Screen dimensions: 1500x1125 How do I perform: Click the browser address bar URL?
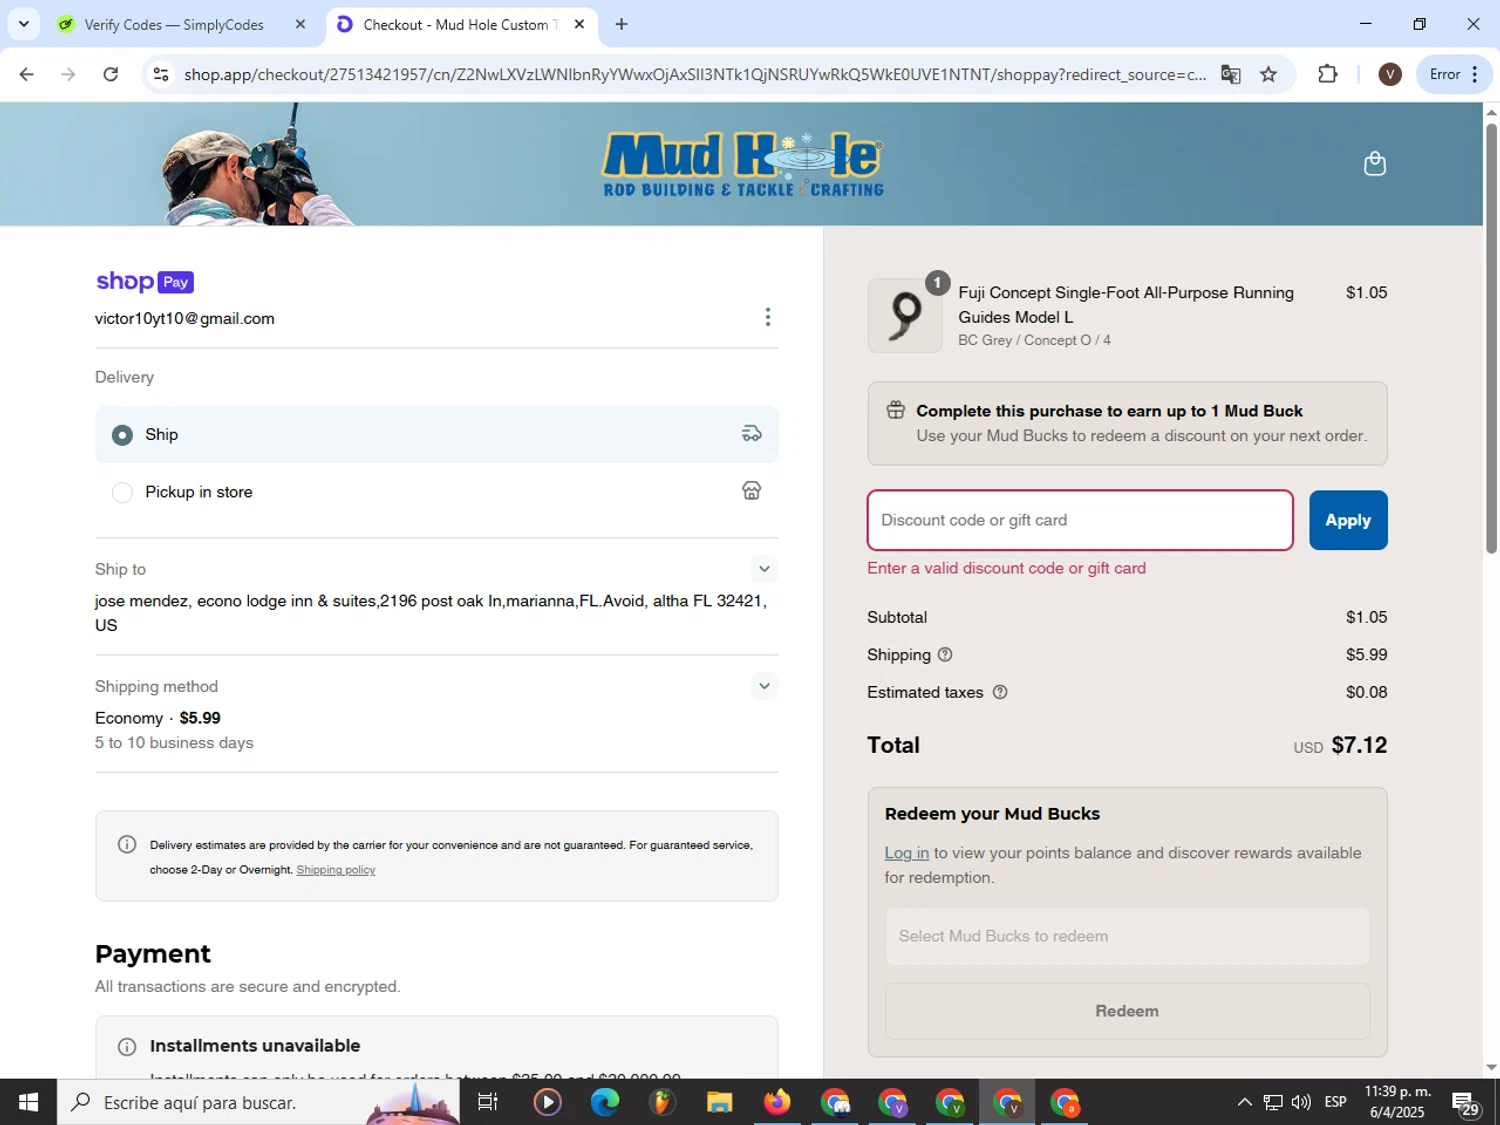695,74
